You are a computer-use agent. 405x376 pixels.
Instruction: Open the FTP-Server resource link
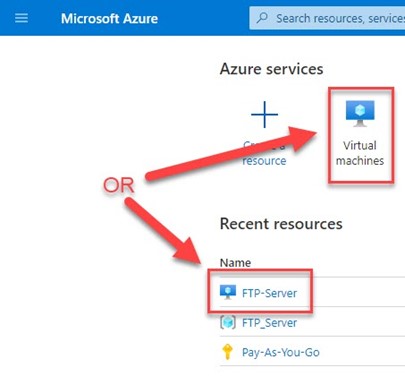(x=269, y=293)
